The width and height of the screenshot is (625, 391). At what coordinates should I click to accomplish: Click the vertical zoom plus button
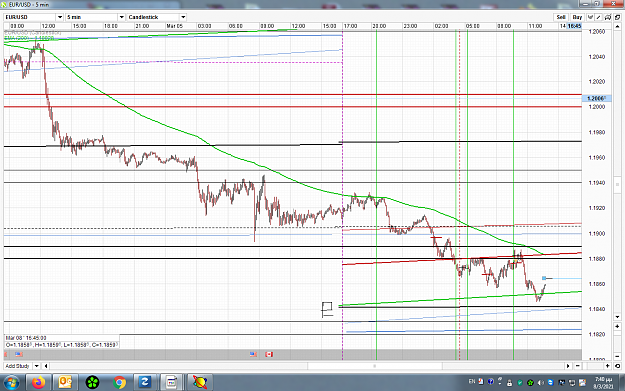tap(617, 326)
